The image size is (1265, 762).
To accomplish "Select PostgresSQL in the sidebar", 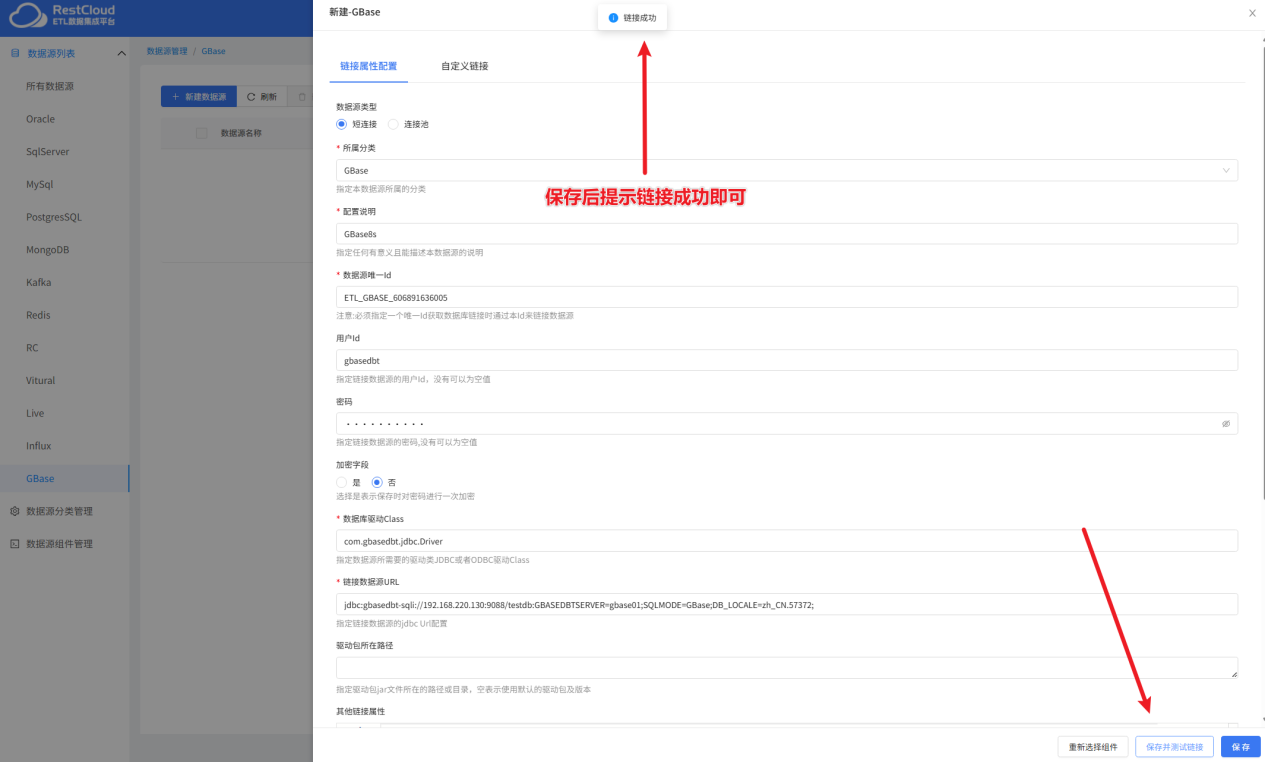I will pos(54,217).
